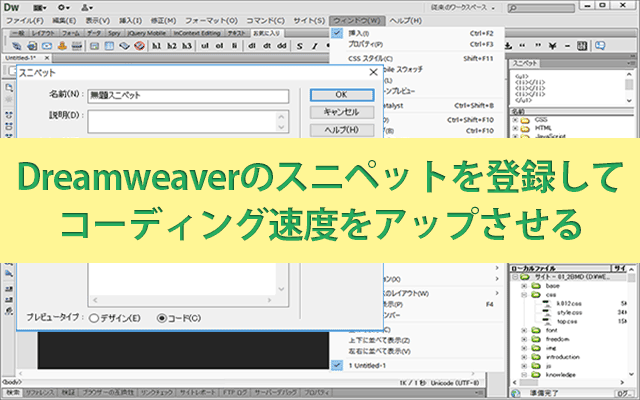Screen dimensions: 640x400
Task: Expand the font folder in Files panel
Action: pos(524,330)
